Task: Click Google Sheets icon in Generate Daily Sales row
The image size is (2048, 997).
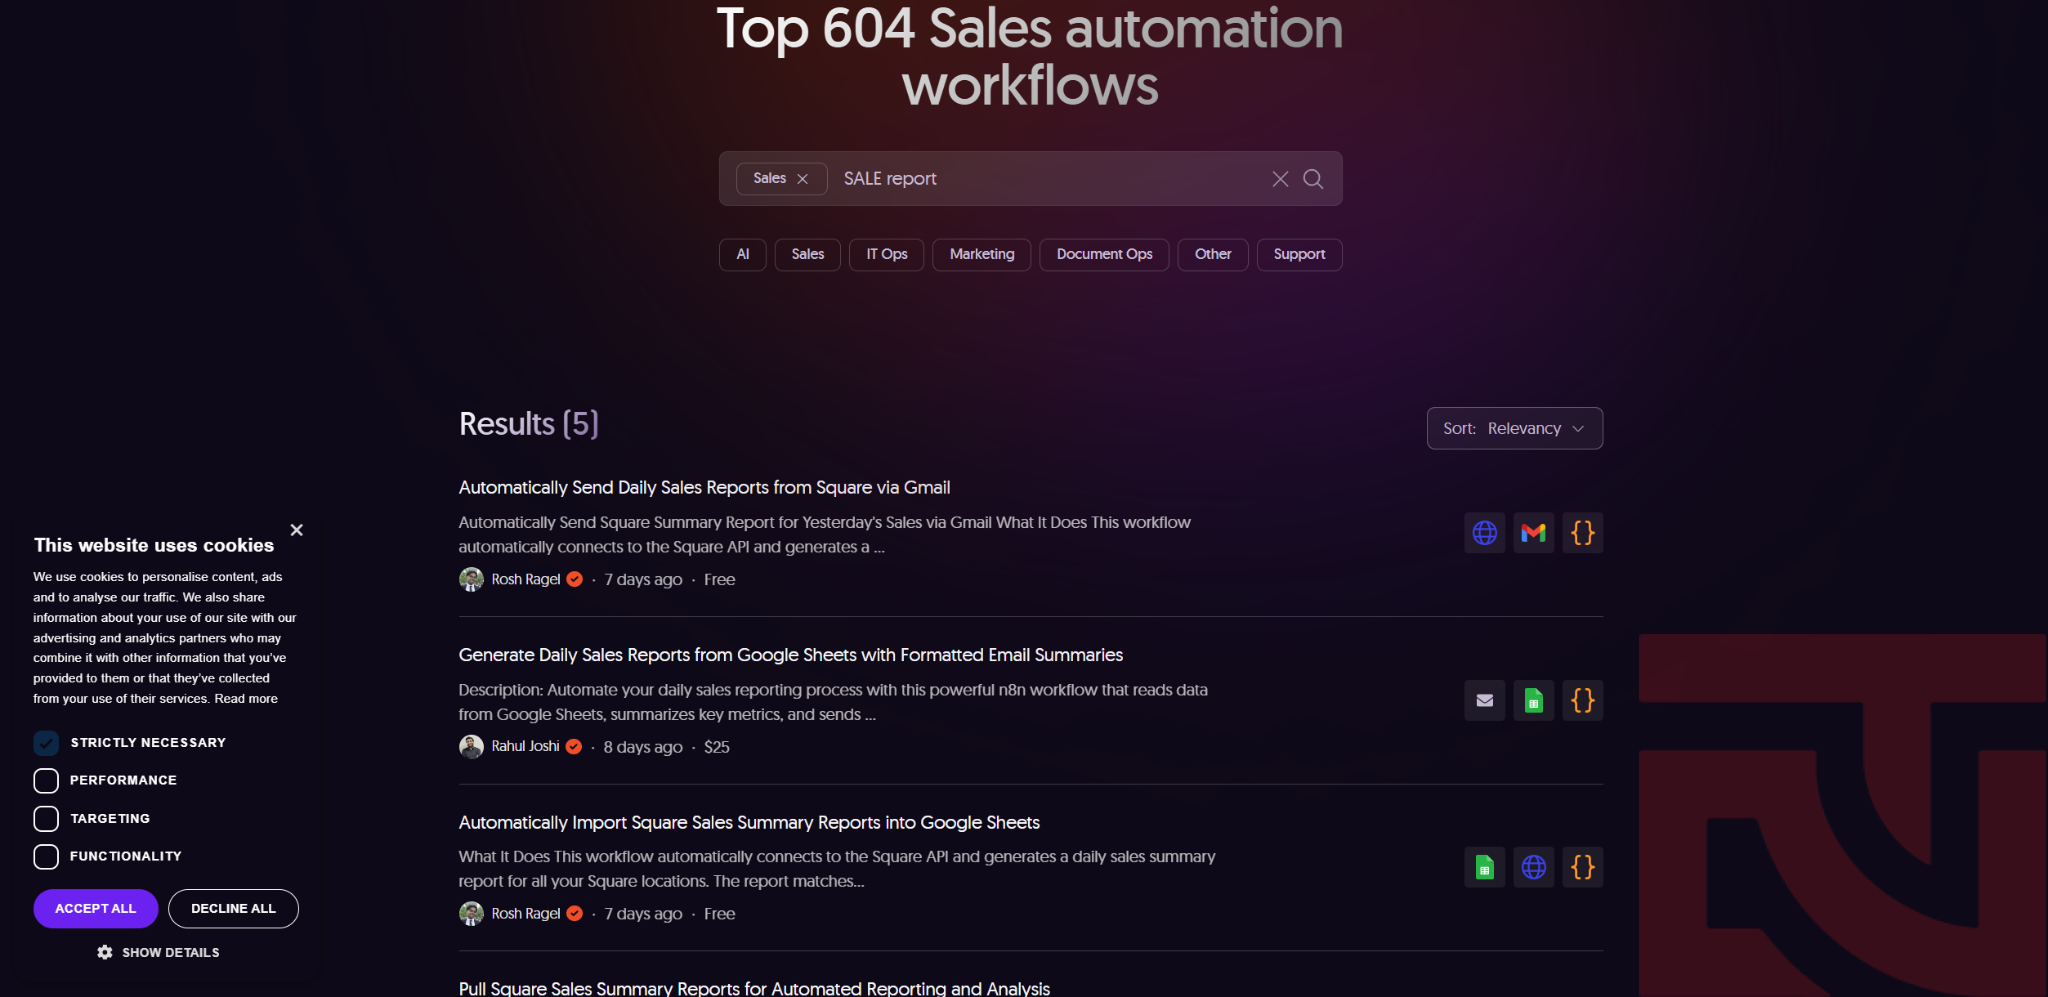Action: click(1534, 700)
